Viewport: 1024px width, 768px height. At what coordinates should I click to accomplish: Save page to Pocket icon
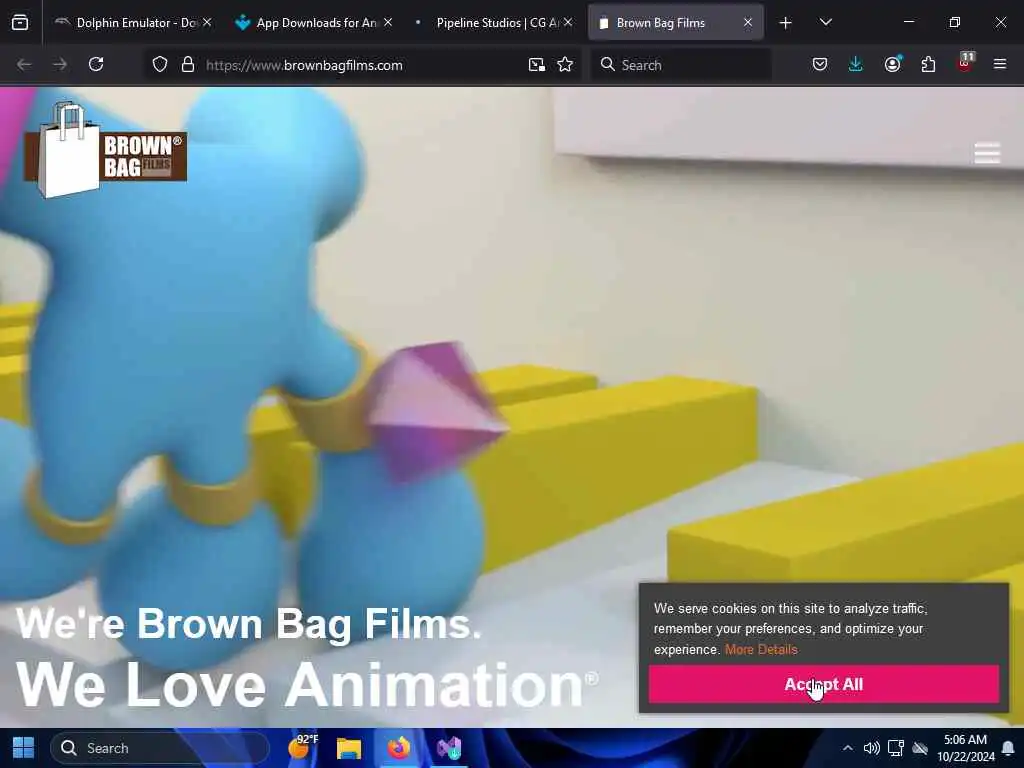click(x=820, y=64)
